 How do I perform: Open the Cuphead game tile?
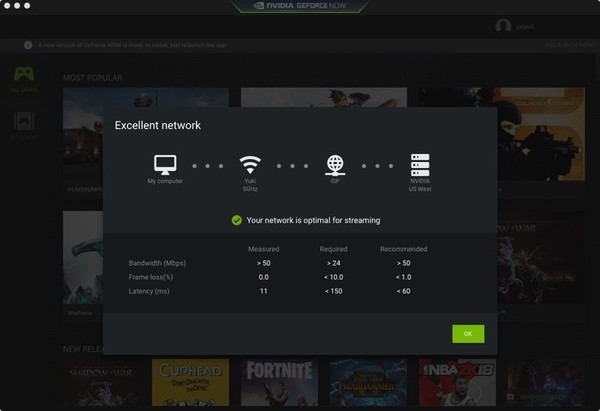pyautogui.click(x=190, y=382)
